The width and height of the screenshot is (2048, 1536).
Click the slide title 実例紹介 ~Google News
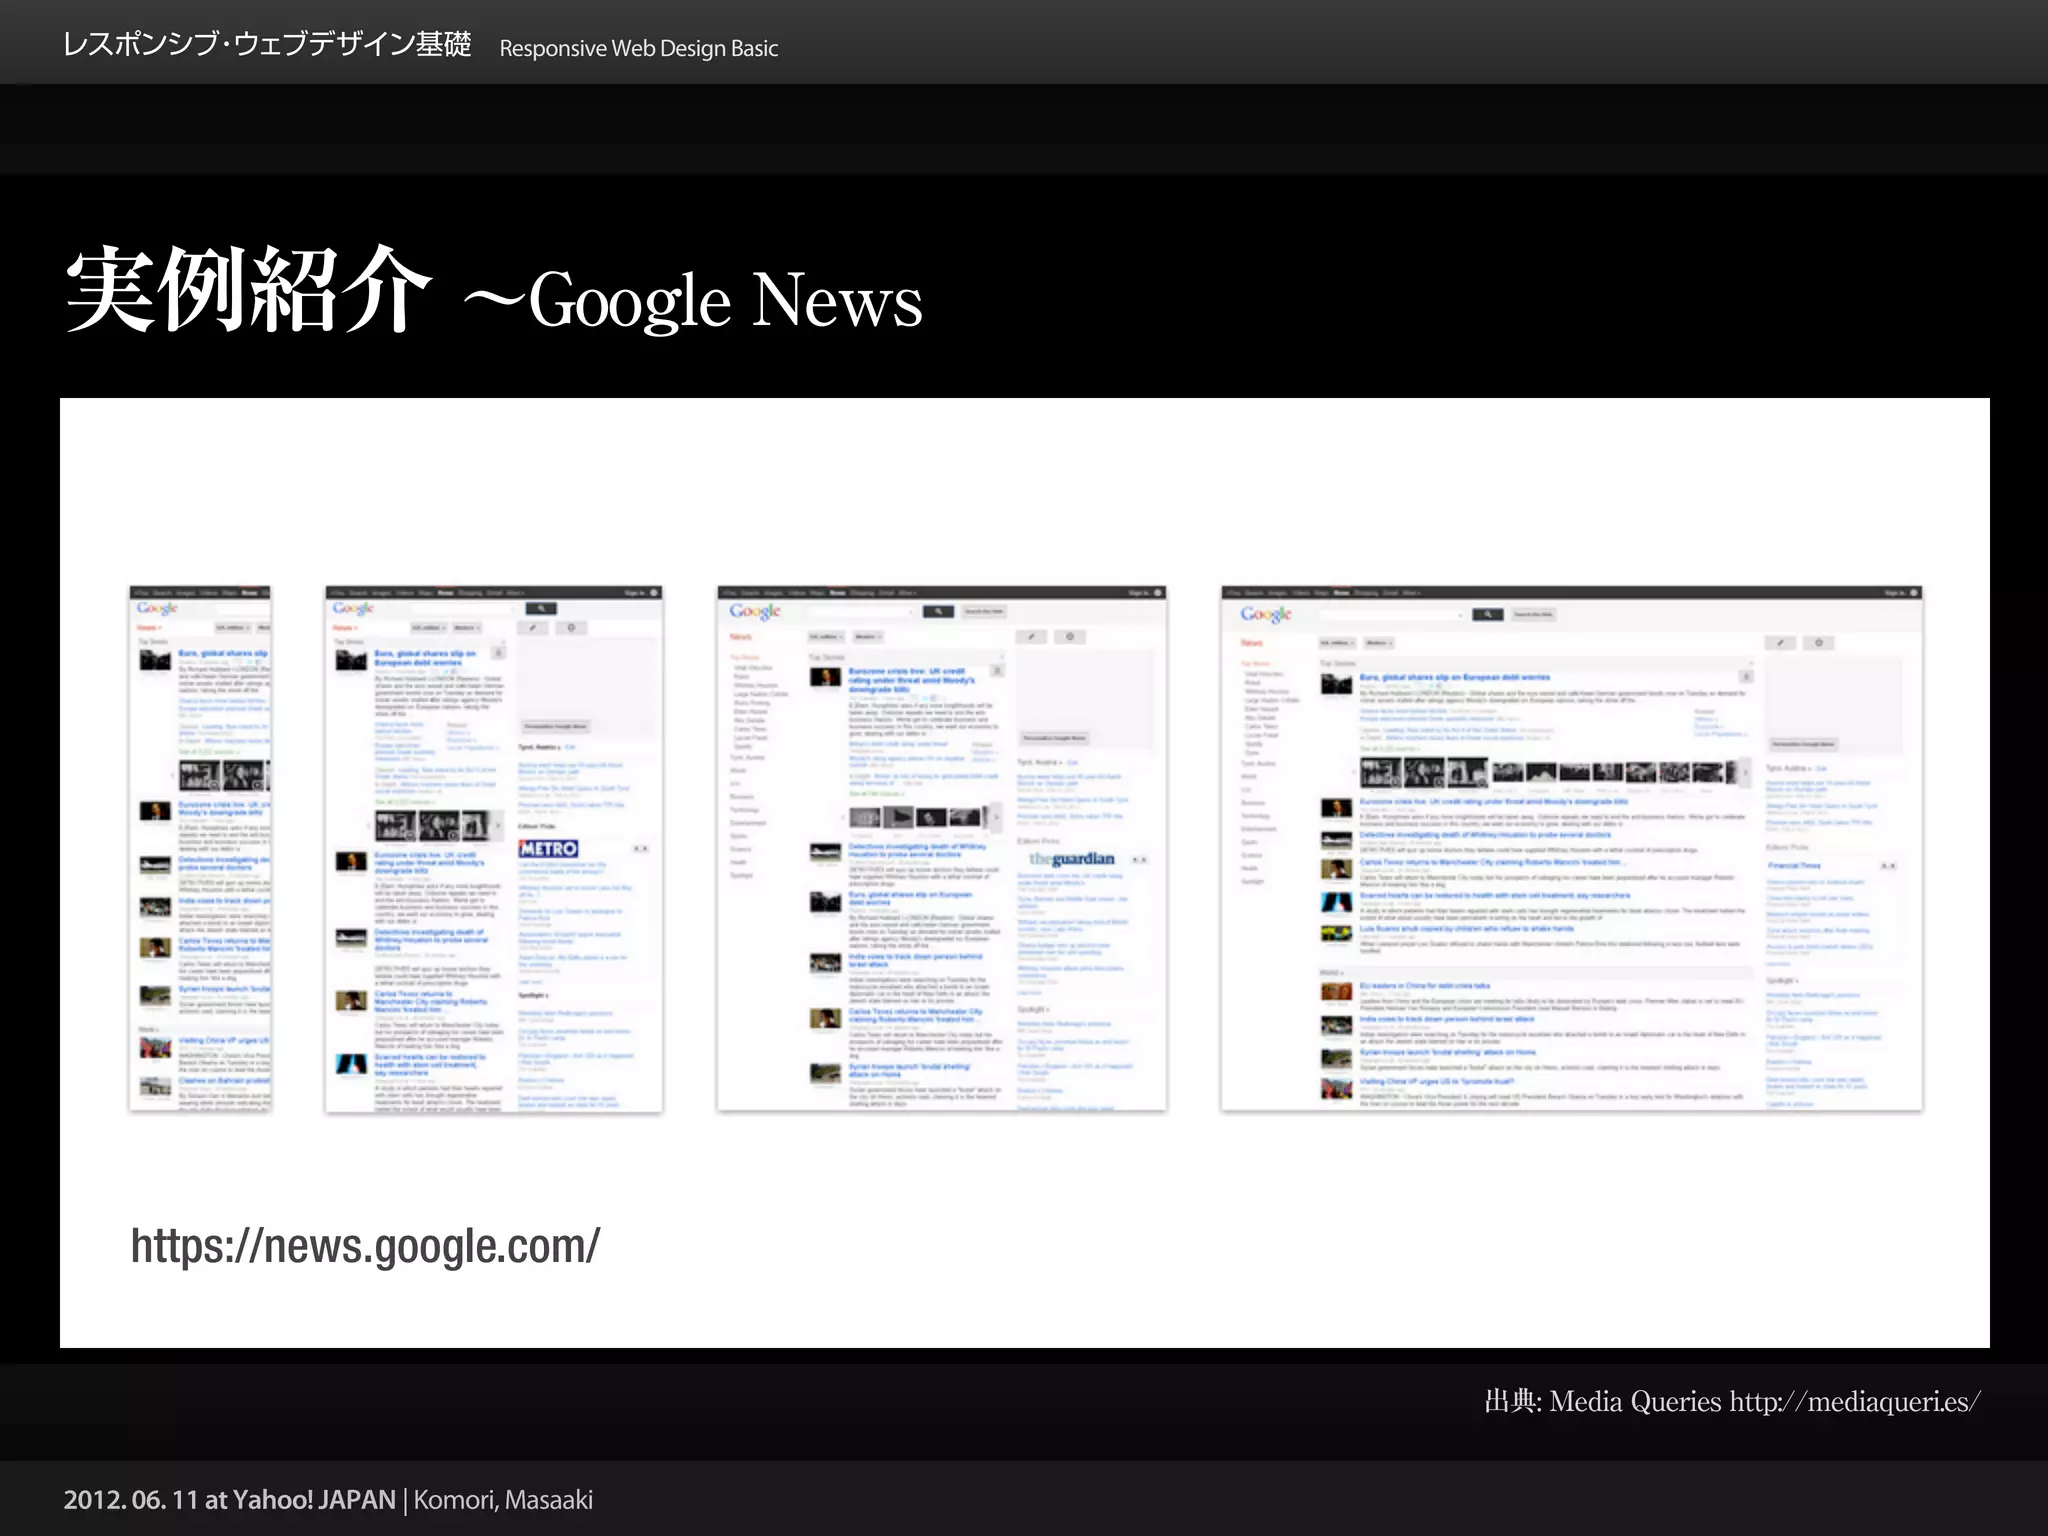(493, 292)
